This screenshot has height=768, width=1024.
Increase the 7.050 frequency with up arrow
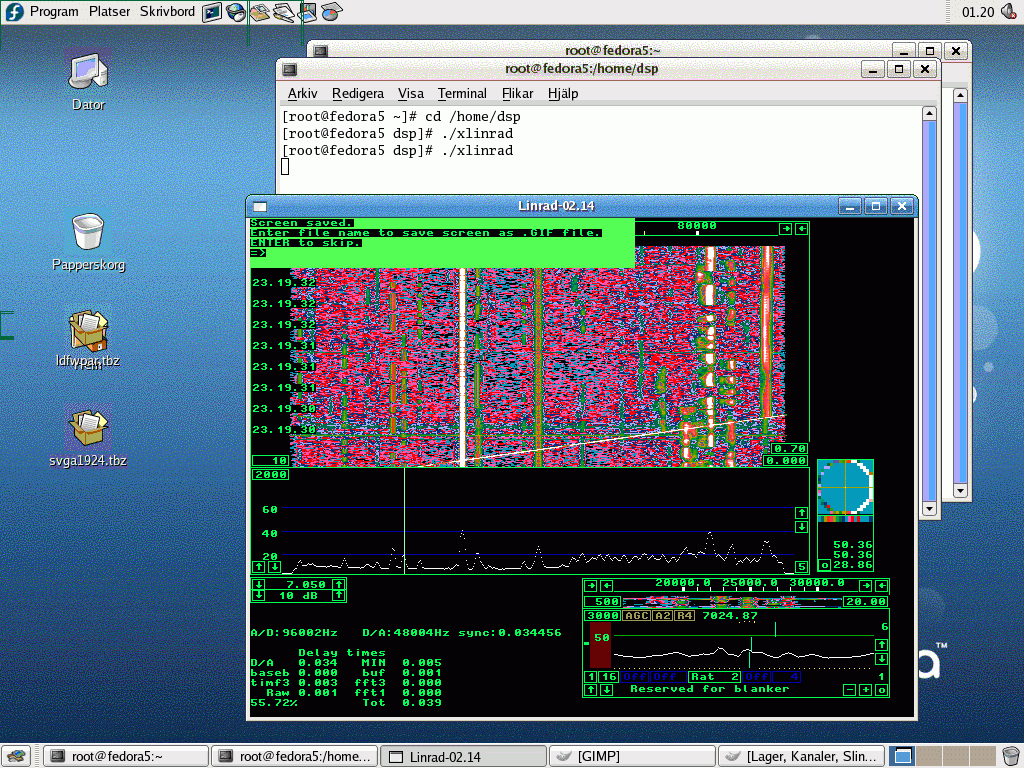pos(338,584)
